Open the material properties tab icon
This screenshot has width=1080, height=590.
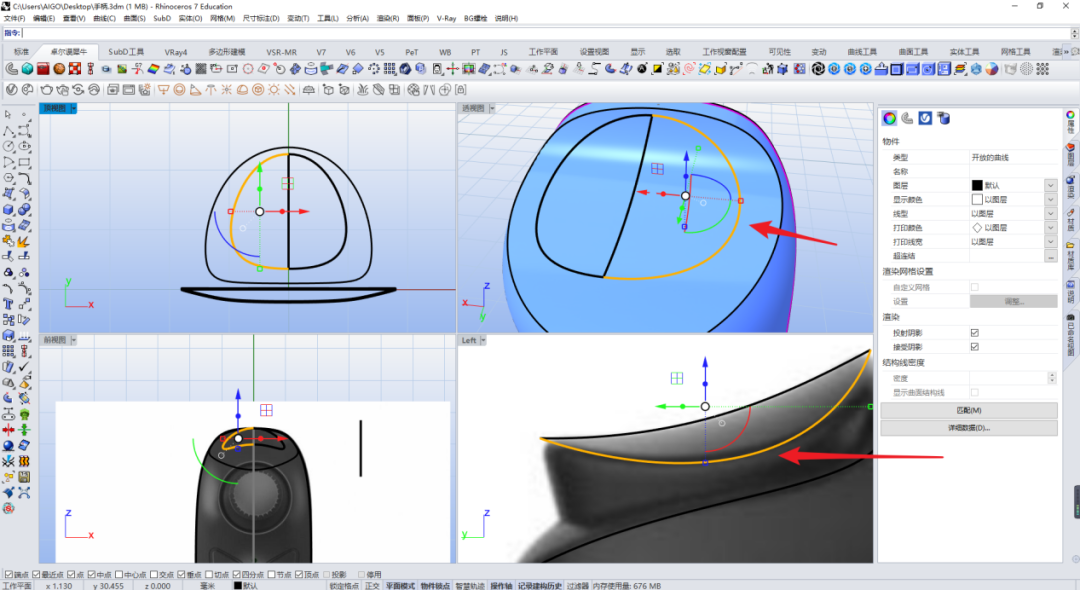pyautogui.click(x=907, y=118)
